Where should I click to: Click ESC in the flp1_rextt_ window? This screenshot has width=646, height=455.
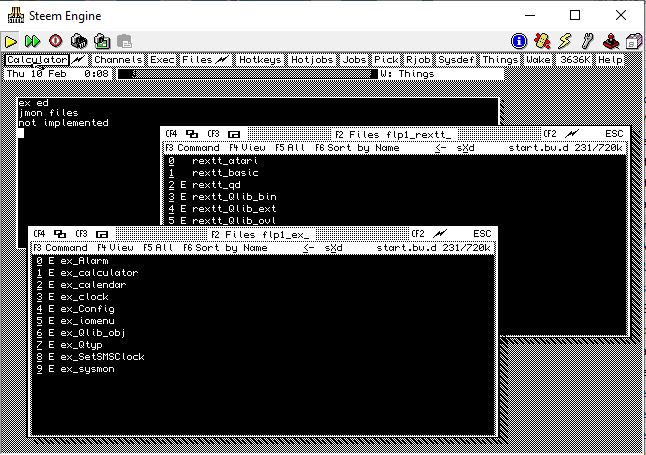[x=614, y=134]
